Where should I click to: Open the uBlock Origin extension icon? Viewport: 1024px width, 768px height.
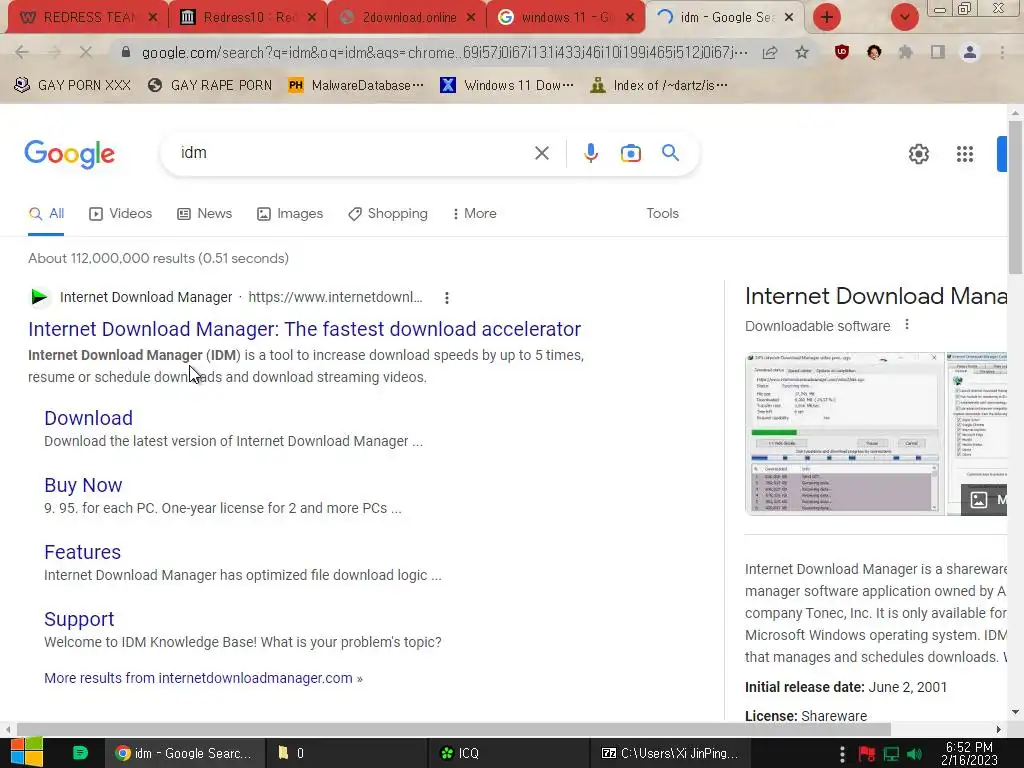pyautogui.click(x=842, y=52)
